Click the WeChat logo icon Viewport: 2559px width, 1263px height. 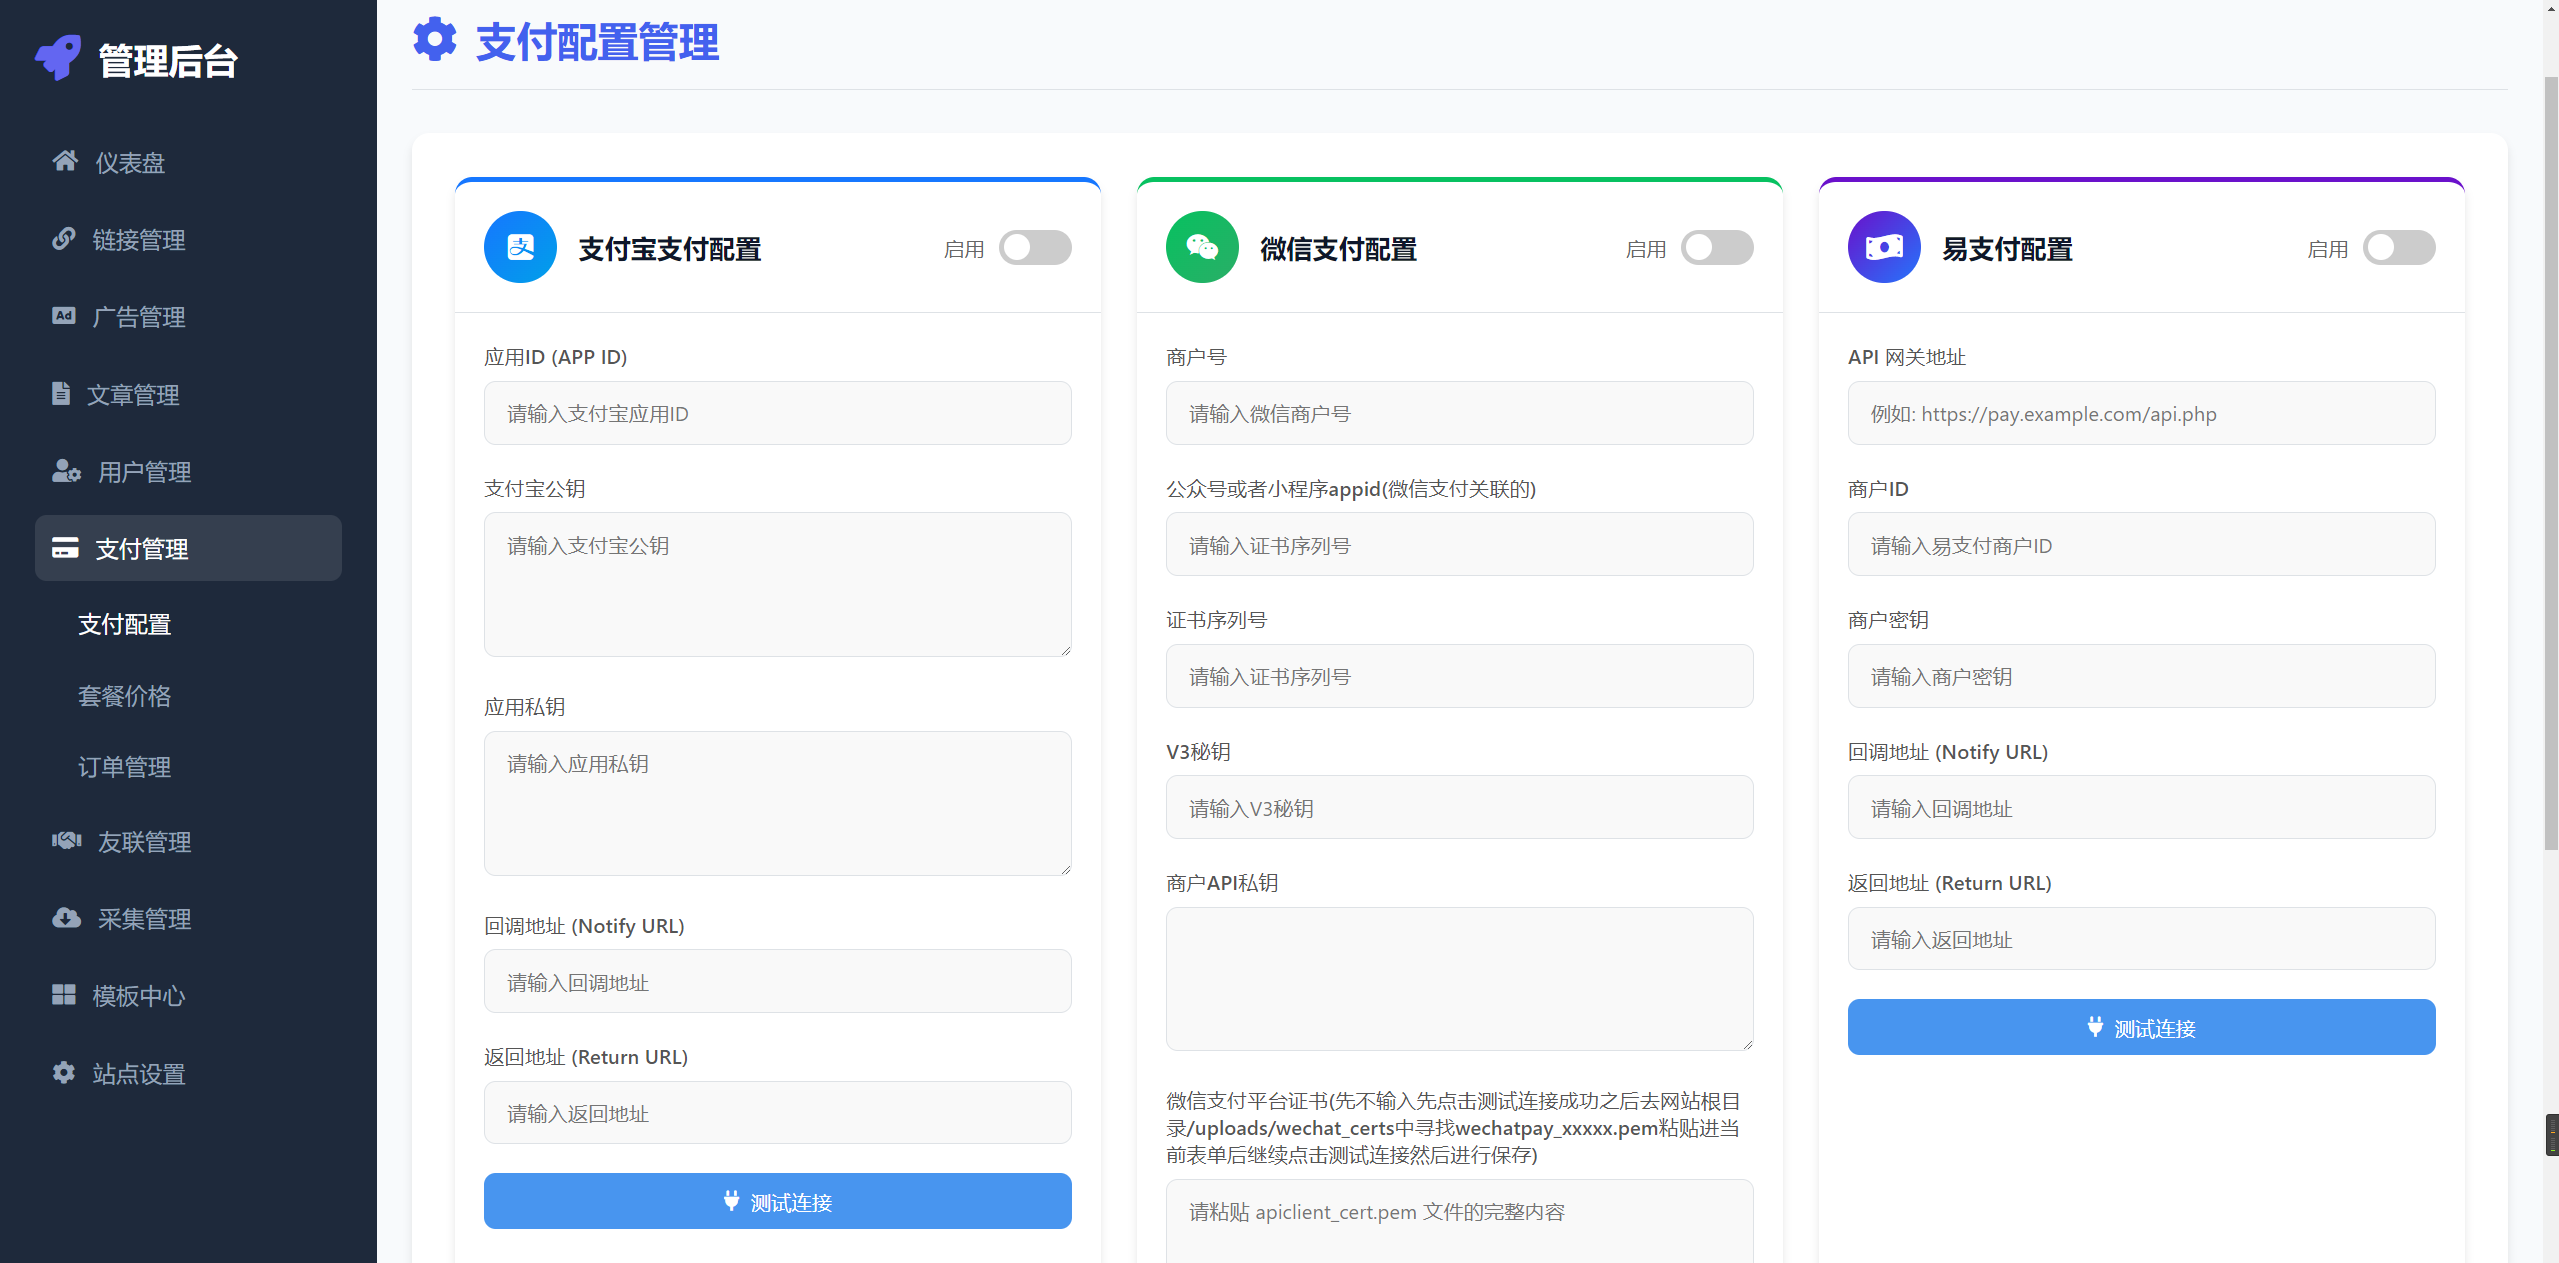point(1202,247)
